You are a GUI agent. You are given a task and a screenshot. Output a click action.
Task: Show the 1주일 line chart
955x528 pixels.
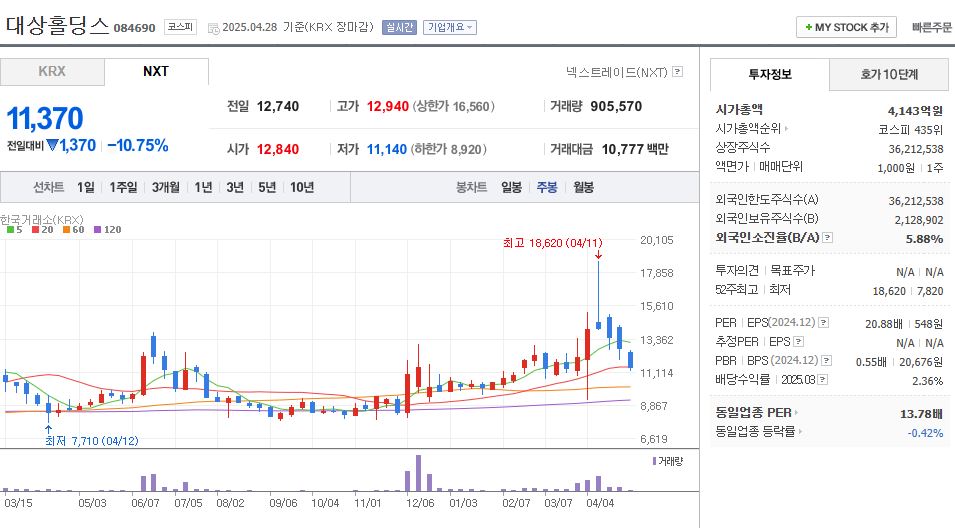click(x=123, y=188)
